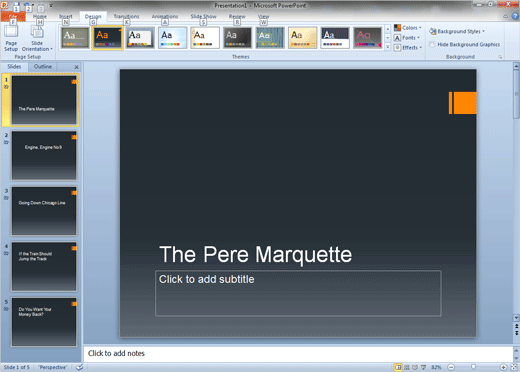Switch to the Insert tab
The image size is (520, 372).
point(66,16)
